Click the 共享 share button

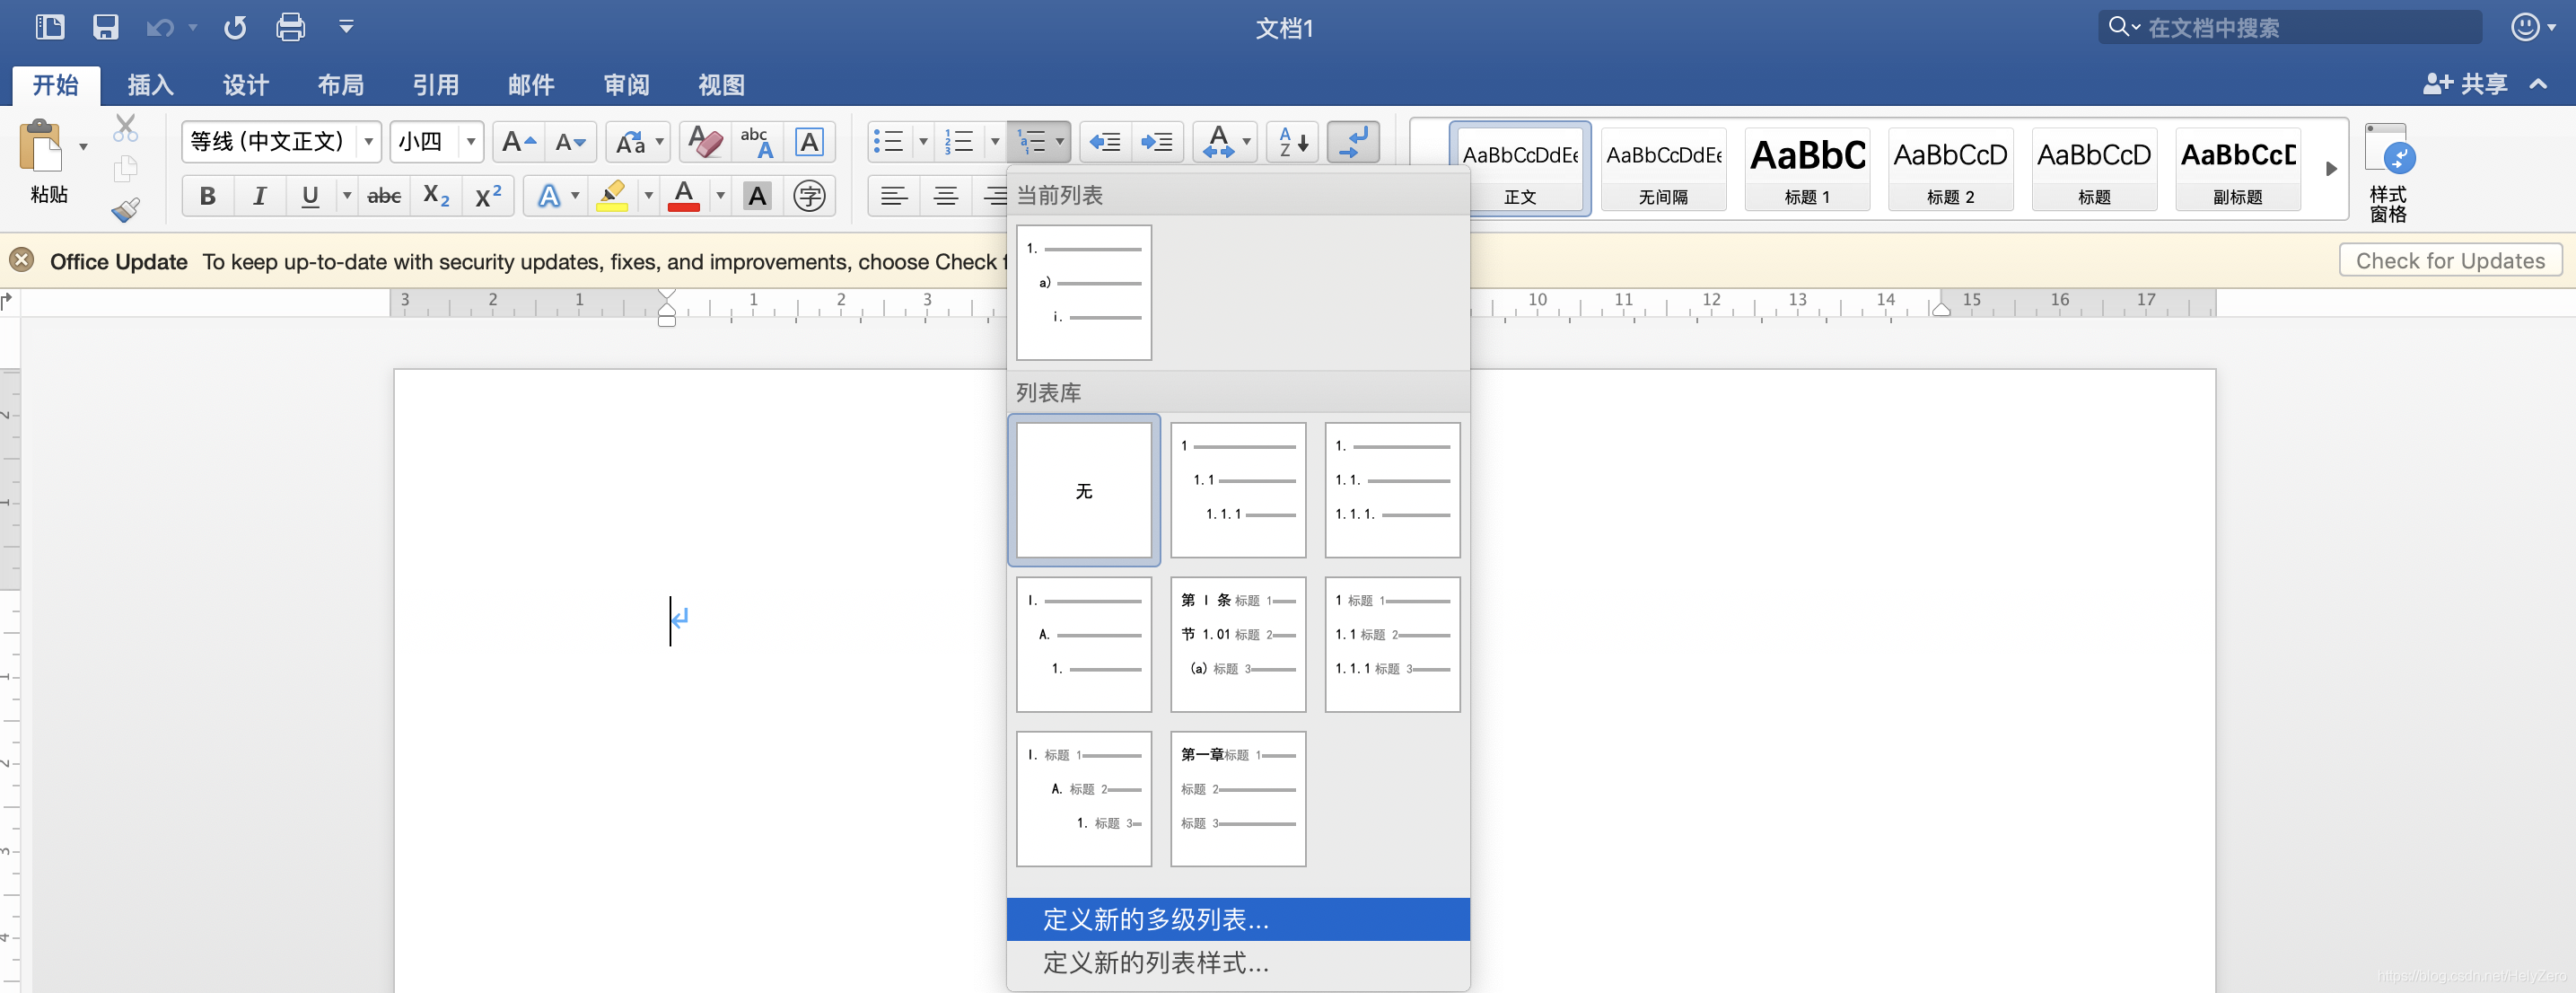[2465, 84]
